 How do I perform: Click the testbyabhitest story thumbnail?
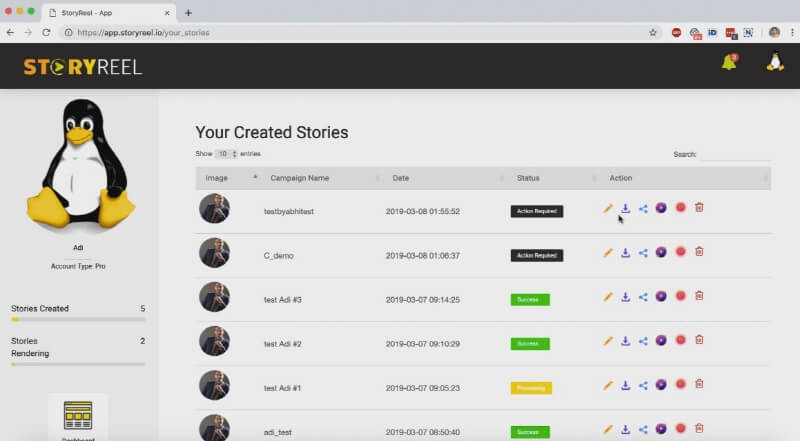214,208
